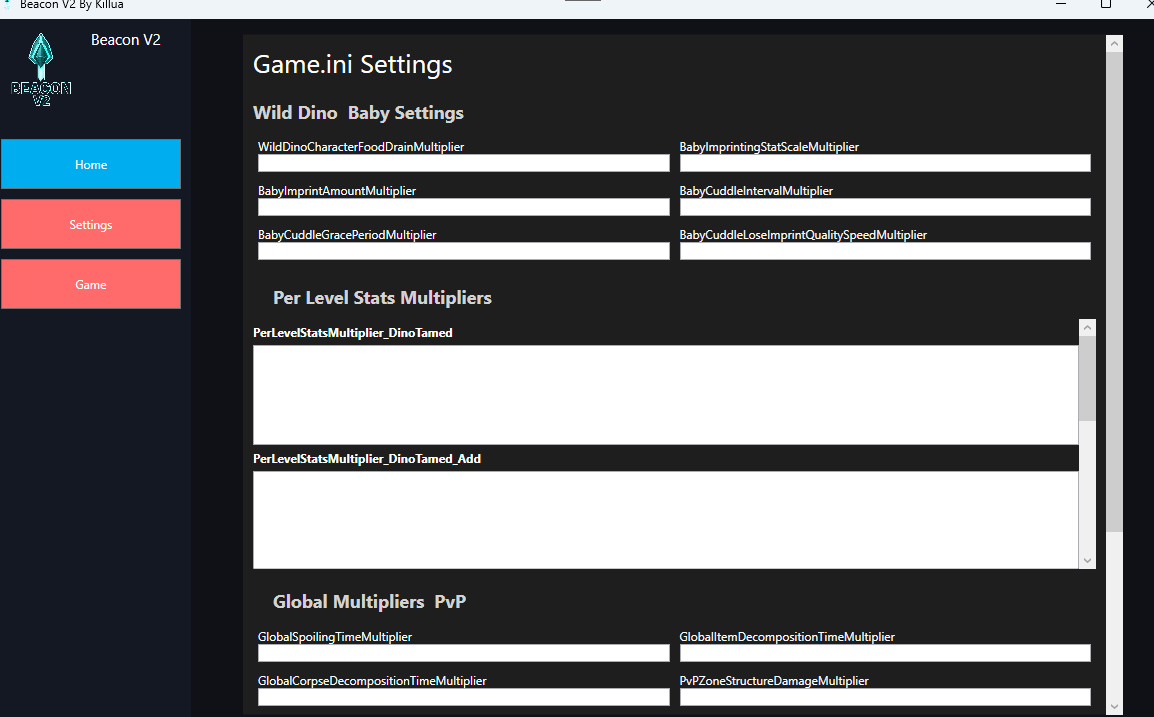Image resolution: width=1154 pixels, height=717 pixels.
Task: Click into the BabyCuddleIntervalMultiplier field
Action: 885,207
